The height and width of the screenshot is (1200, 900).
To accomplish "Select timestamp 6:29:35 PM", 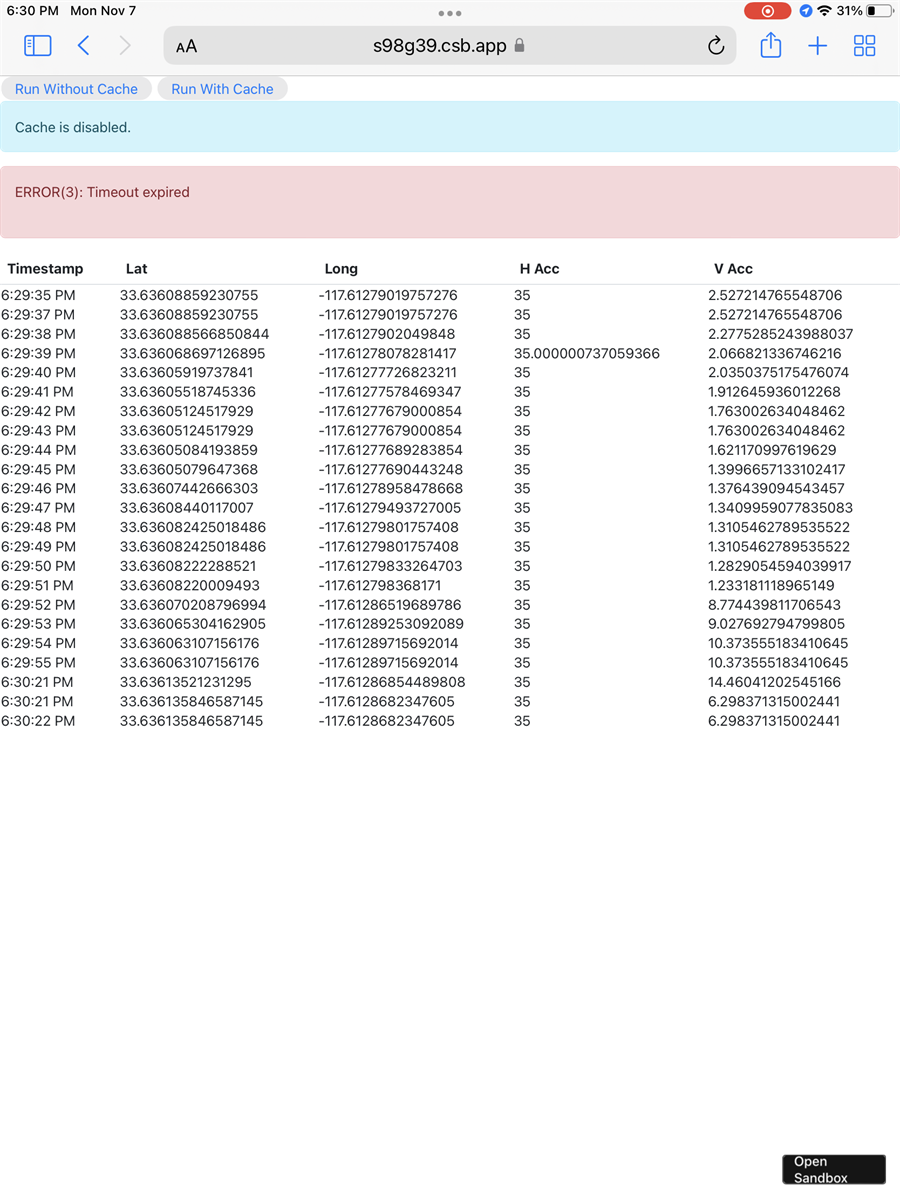I will click(x=38, y=296).
